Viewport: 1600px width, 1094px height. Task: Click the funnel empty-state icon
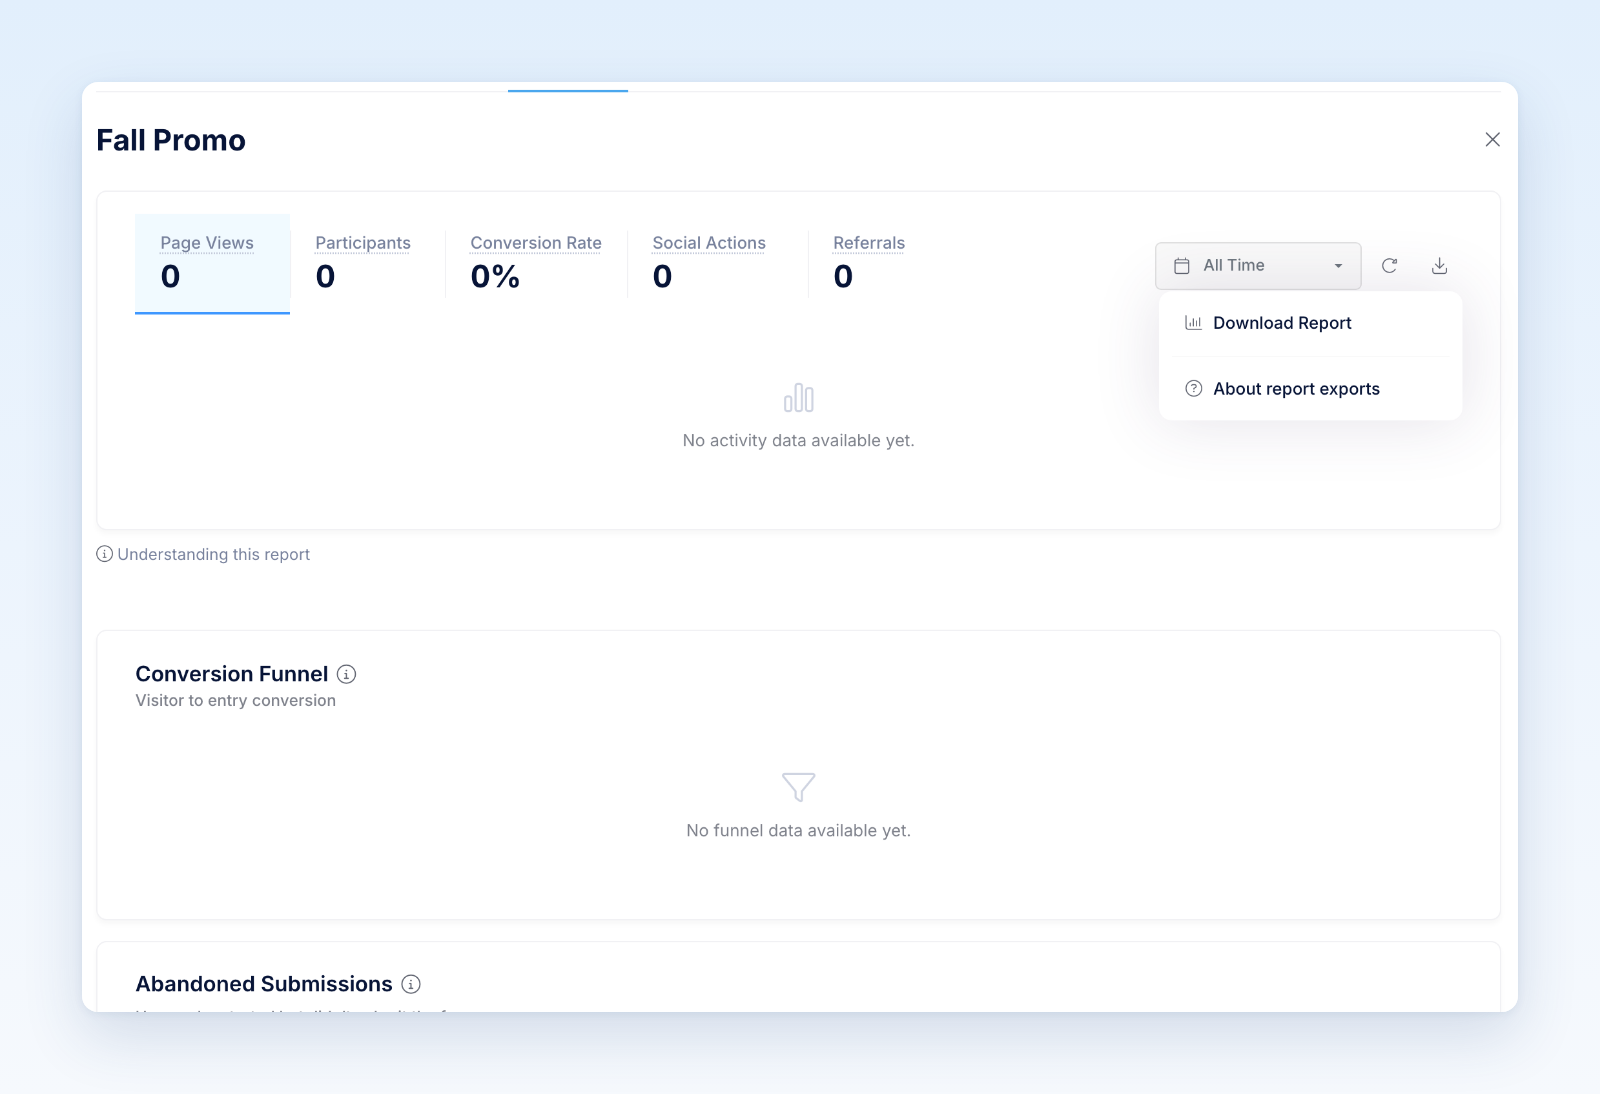799,787
